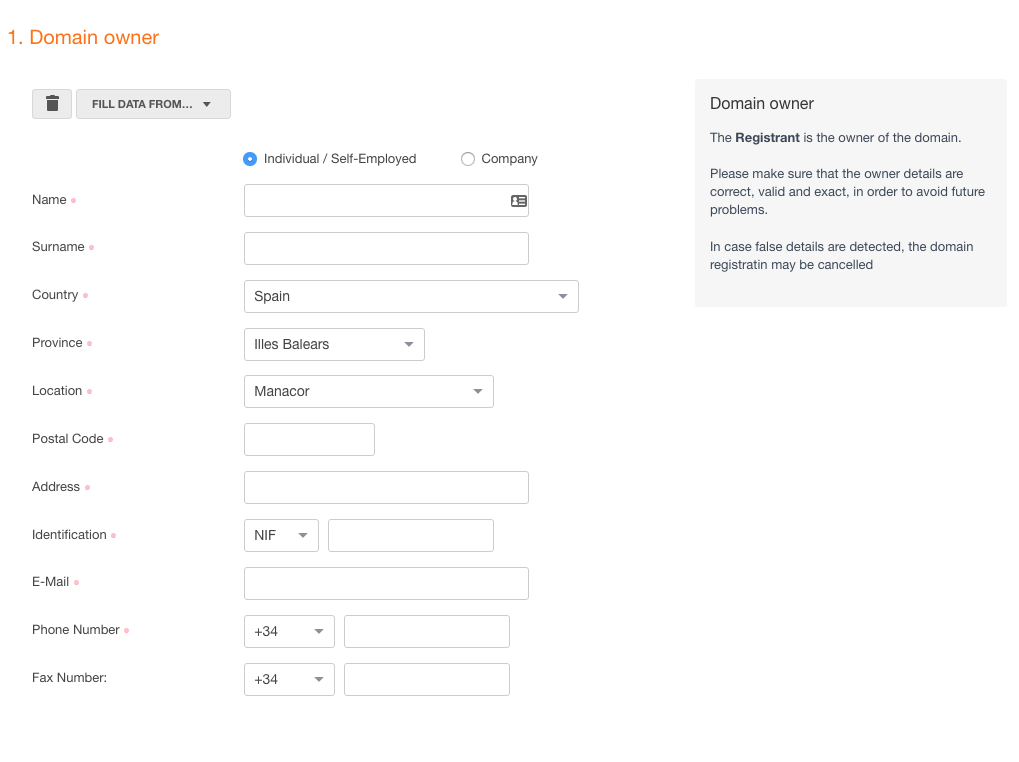Click the Domain owner section heading
1019x762 pixels.
coord(761,103)
